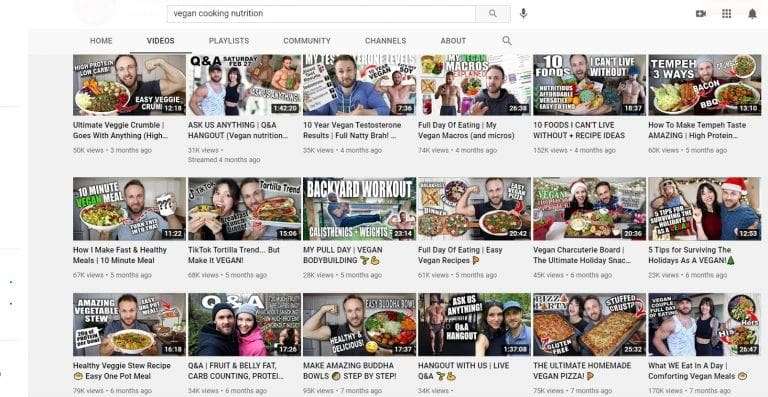768x397 pixels.
Task: Open TikTok Tortilla Trend title link
Action: pos(234,255)
